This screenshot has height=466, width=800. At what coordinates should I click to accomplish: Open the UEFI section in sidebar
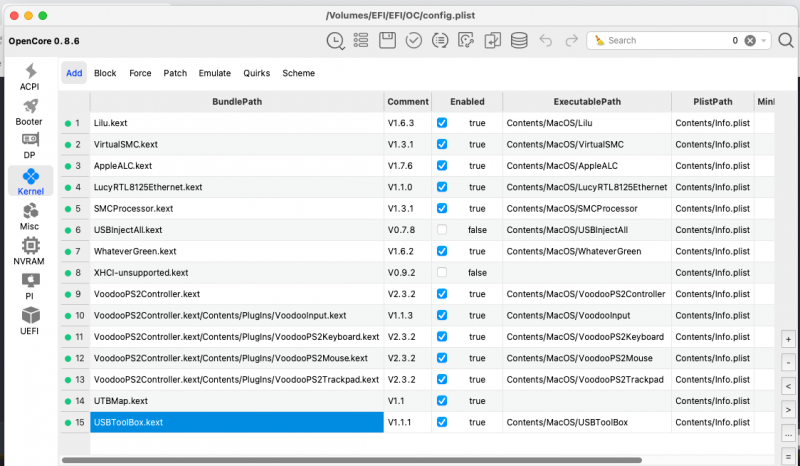tap(29, 319)
